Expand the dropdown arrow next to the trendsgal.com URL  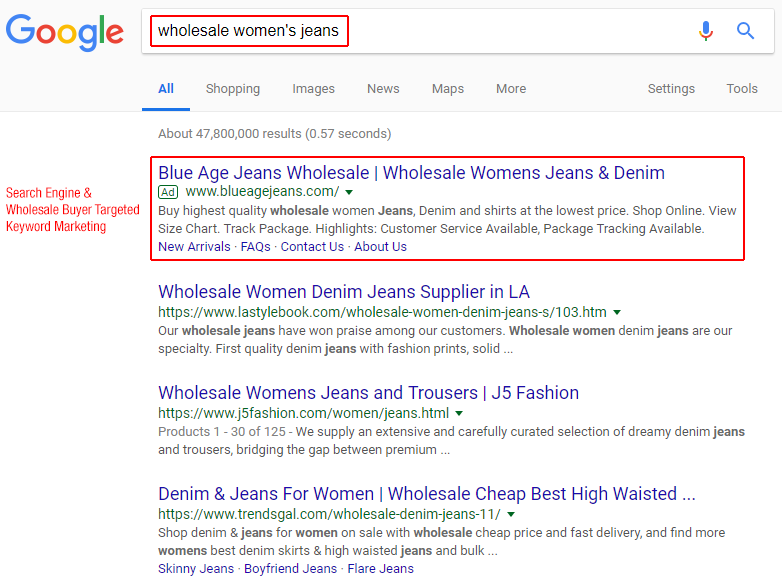tap(511, 514)
